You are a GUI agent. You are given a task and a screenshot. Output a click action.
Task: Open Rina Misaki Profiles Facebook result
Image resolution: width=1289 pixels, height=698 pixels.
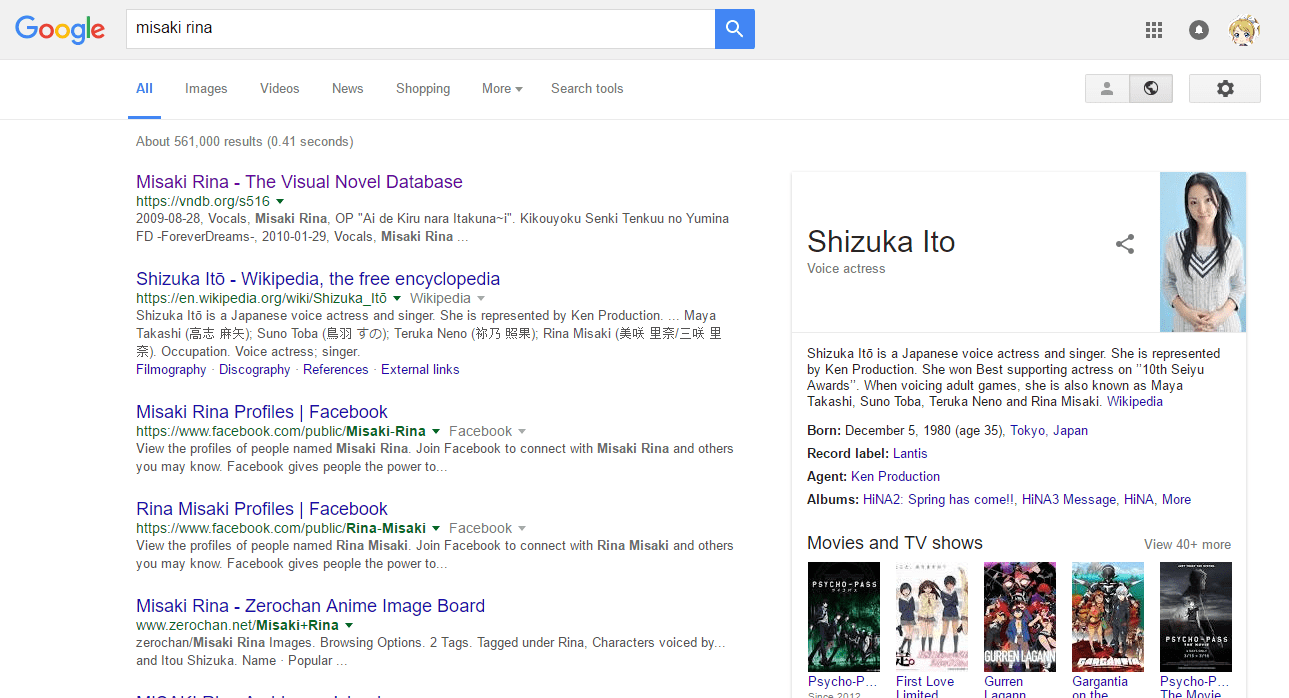pos(262,509)
